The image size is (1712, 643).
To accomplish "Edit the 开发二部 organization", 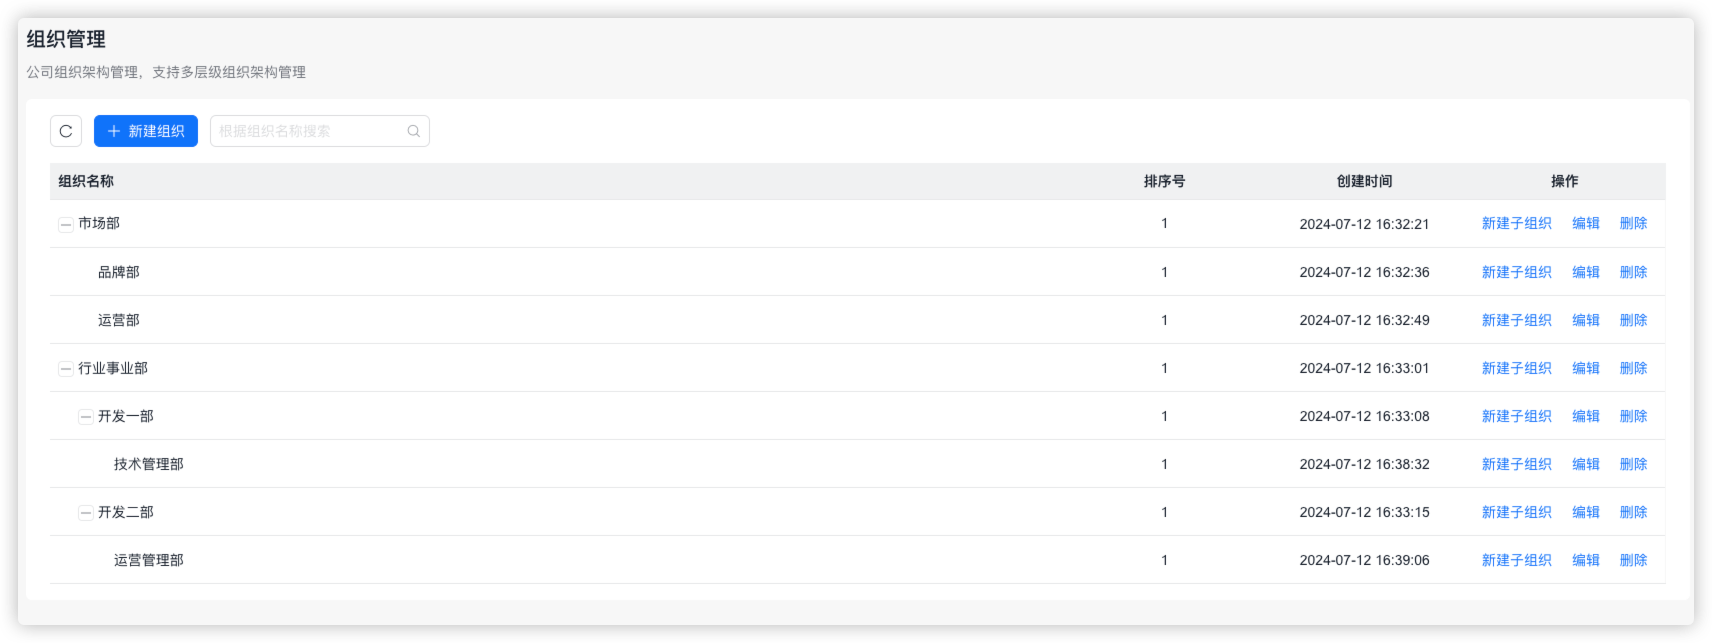I will 1585,512.
